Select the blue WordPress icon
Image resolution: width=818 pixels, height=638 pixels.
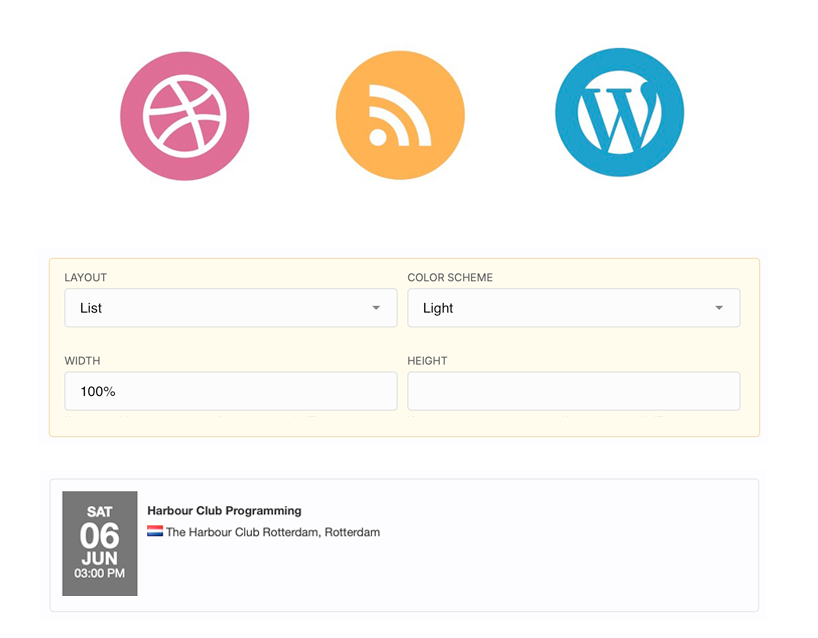point(619,112)
